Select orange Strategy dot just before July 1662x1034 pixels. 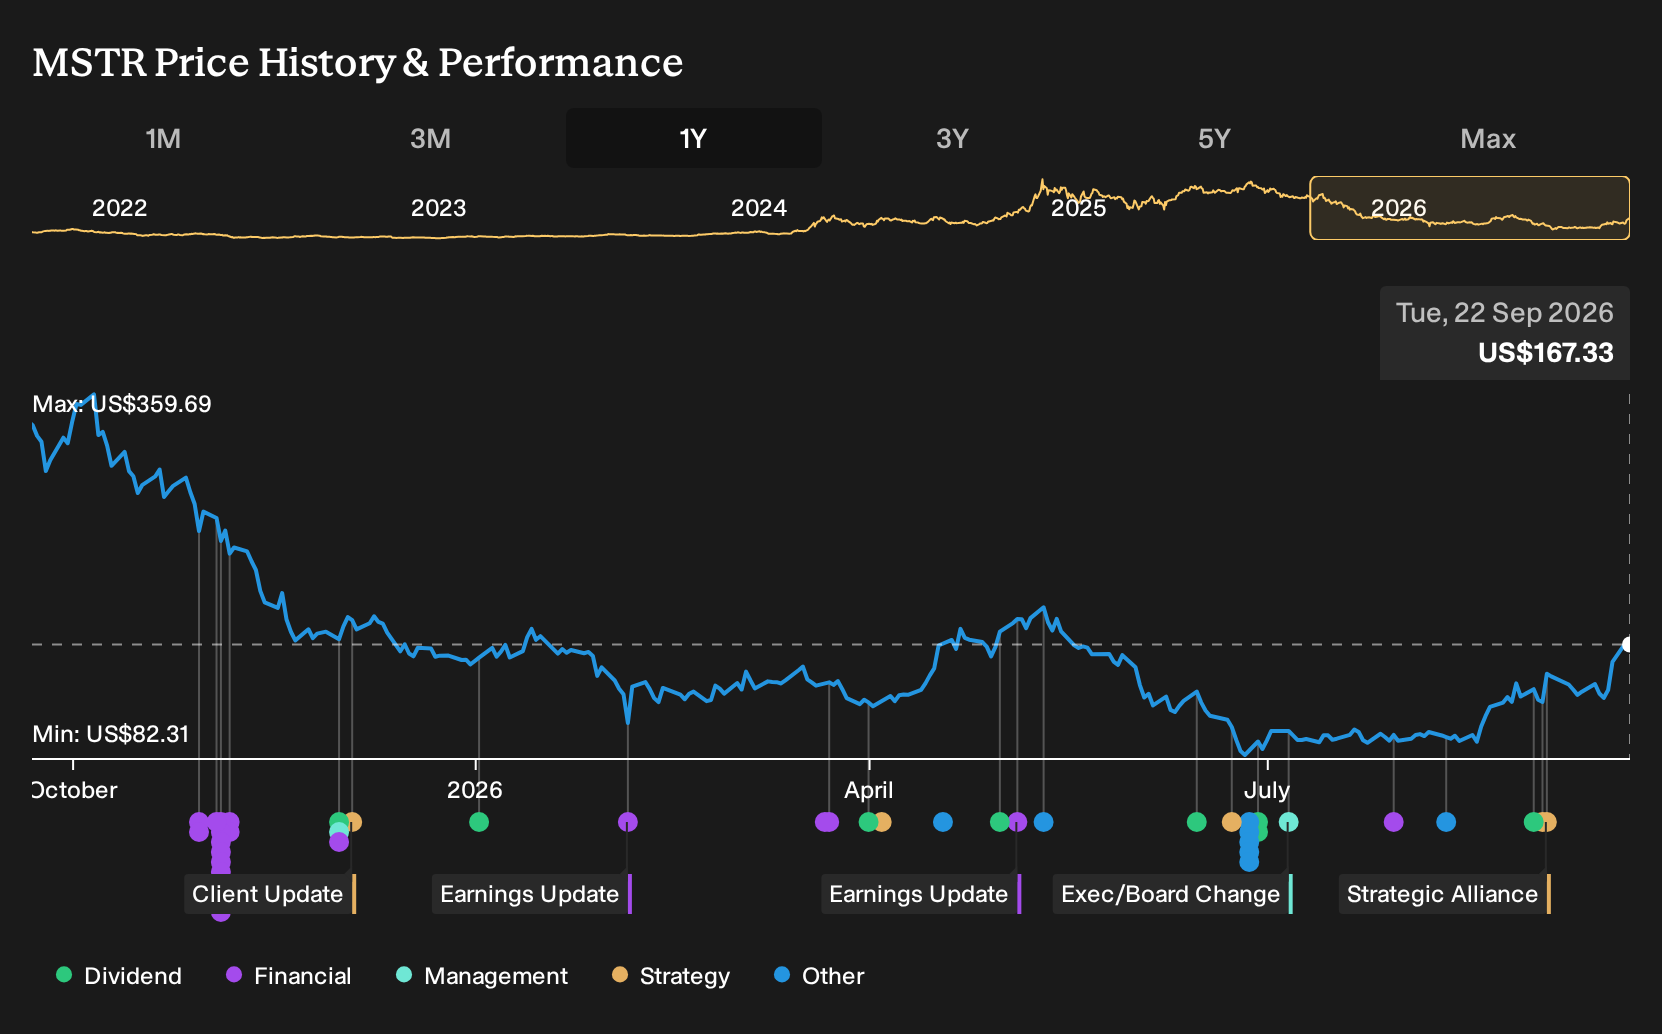click(x=1232, y=822)
